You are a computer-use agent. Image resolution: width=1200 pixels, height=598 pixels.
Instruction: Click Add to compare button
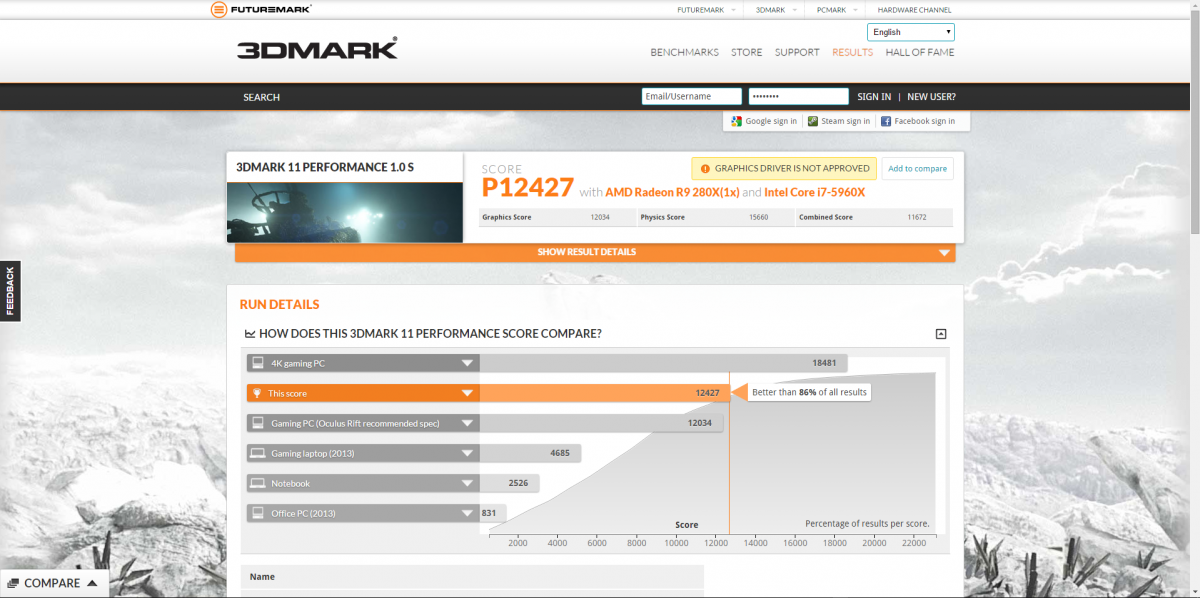917,169
